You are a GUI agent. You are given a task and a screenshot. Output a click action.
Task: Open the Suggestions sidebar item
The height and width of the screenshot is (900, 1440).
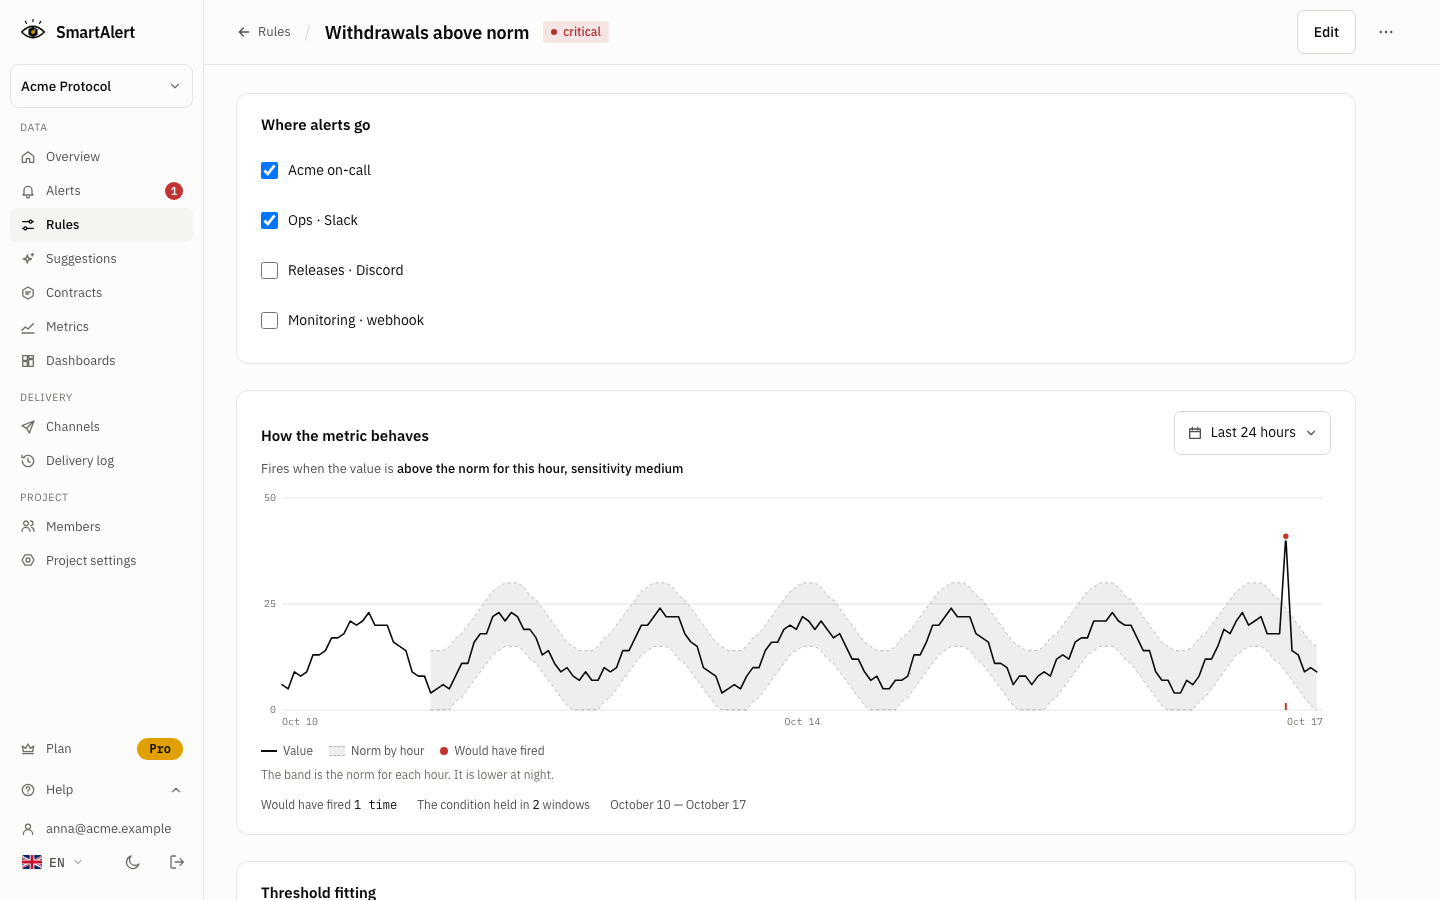tap(101, 259)
